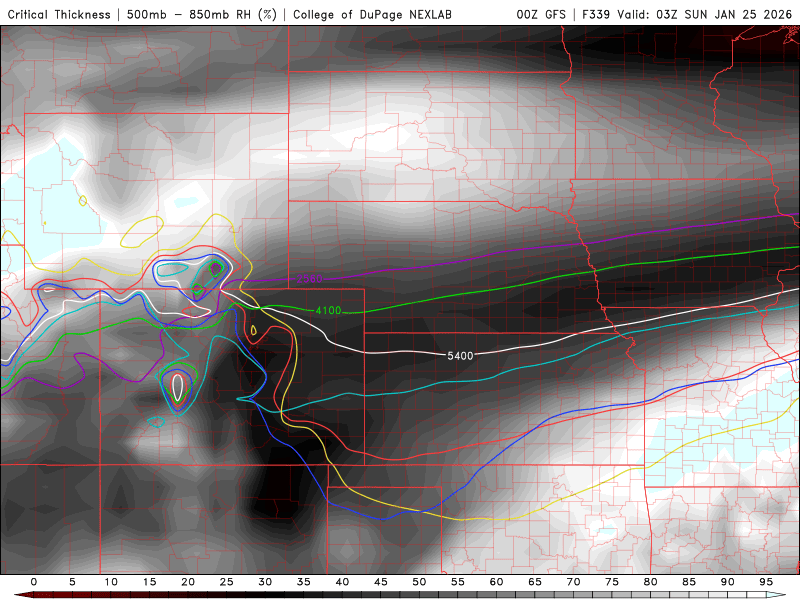The height and width of the screenshot is (600, 800).
Task: Click the "75" value on the colorbar
Action: pos(612,582)
